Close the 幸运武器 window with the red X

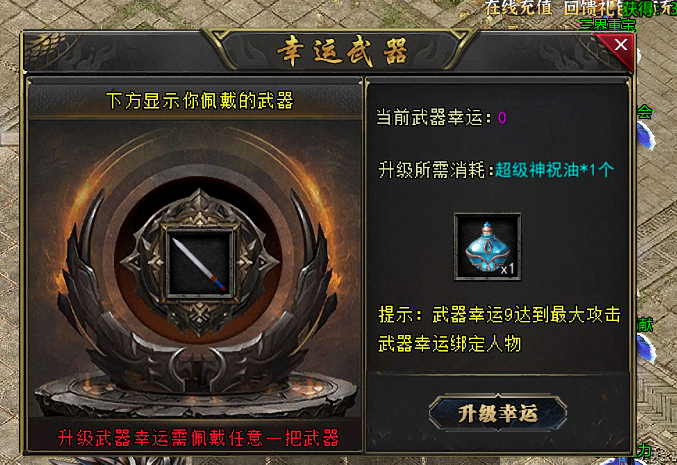coord(620,45)
